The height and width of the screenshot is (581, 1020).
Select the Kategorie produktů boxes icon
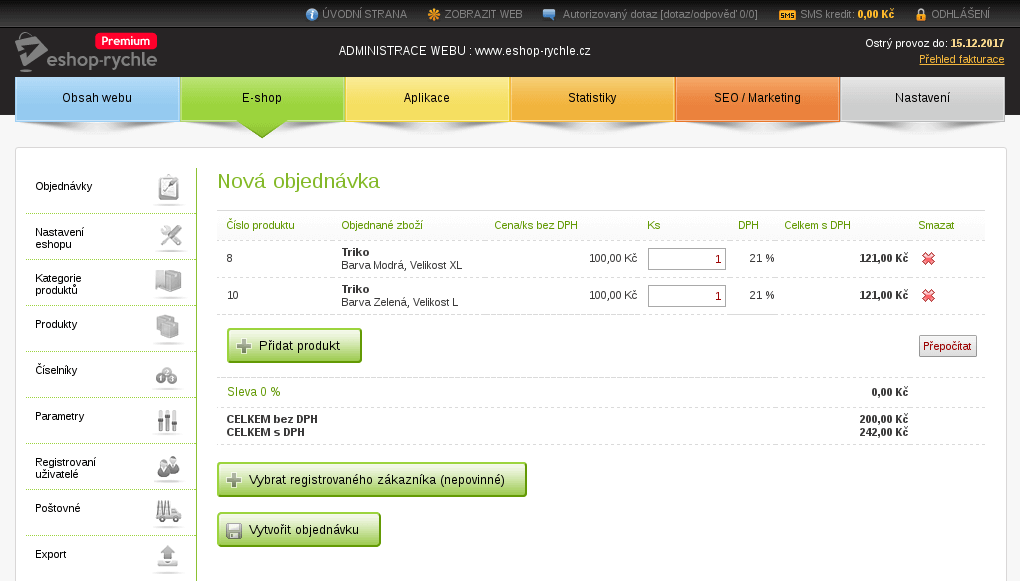point(168,283)
